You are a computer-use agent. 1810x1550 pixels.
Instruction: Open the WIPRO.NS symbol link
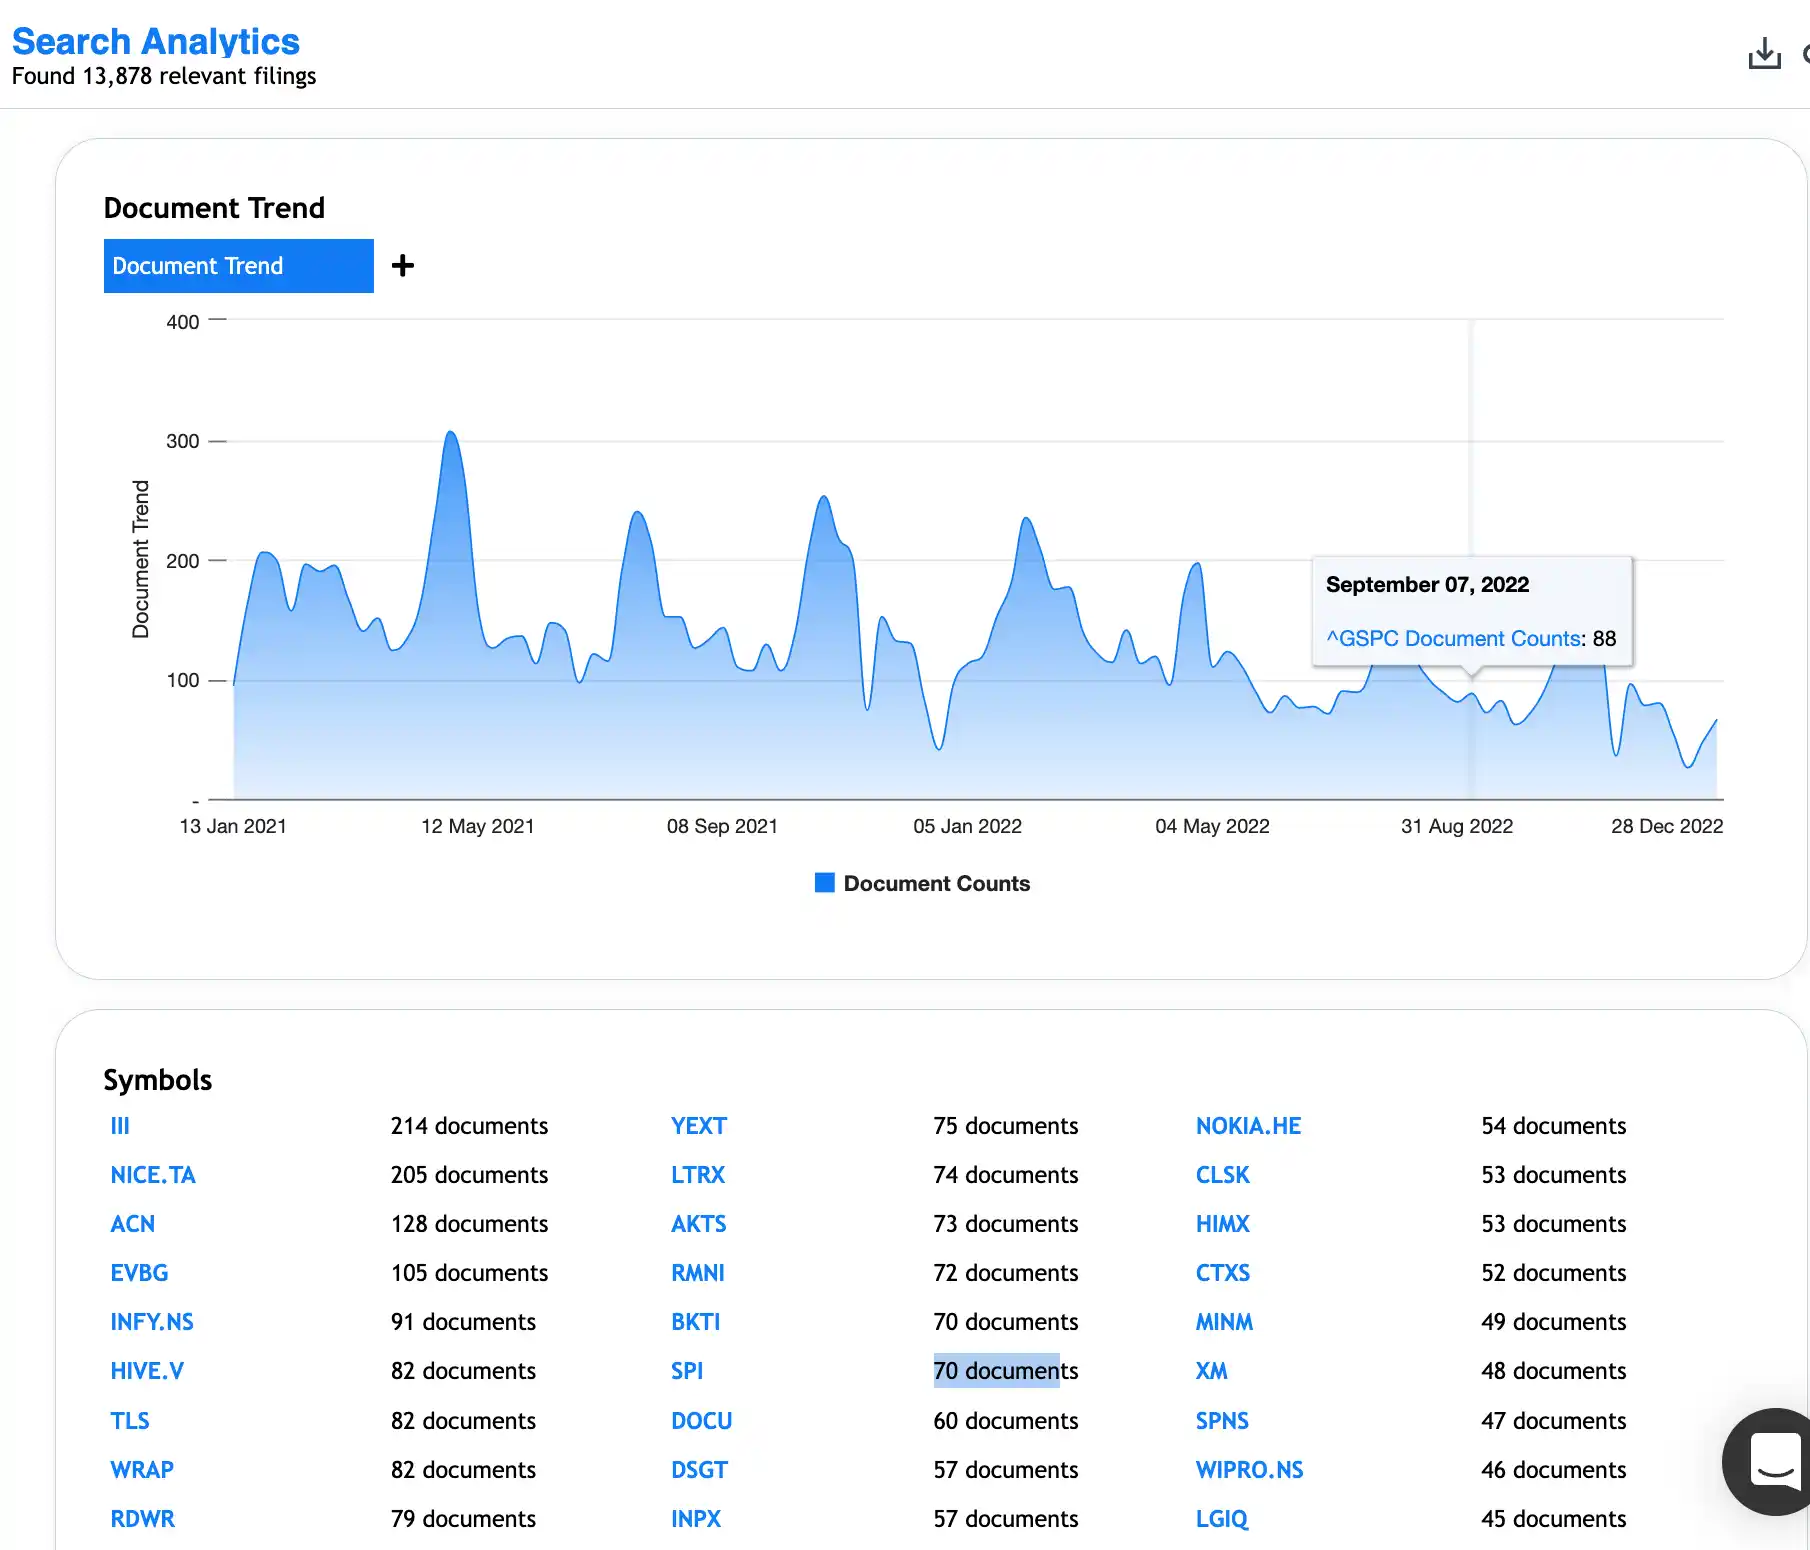click(1249, 1470)
